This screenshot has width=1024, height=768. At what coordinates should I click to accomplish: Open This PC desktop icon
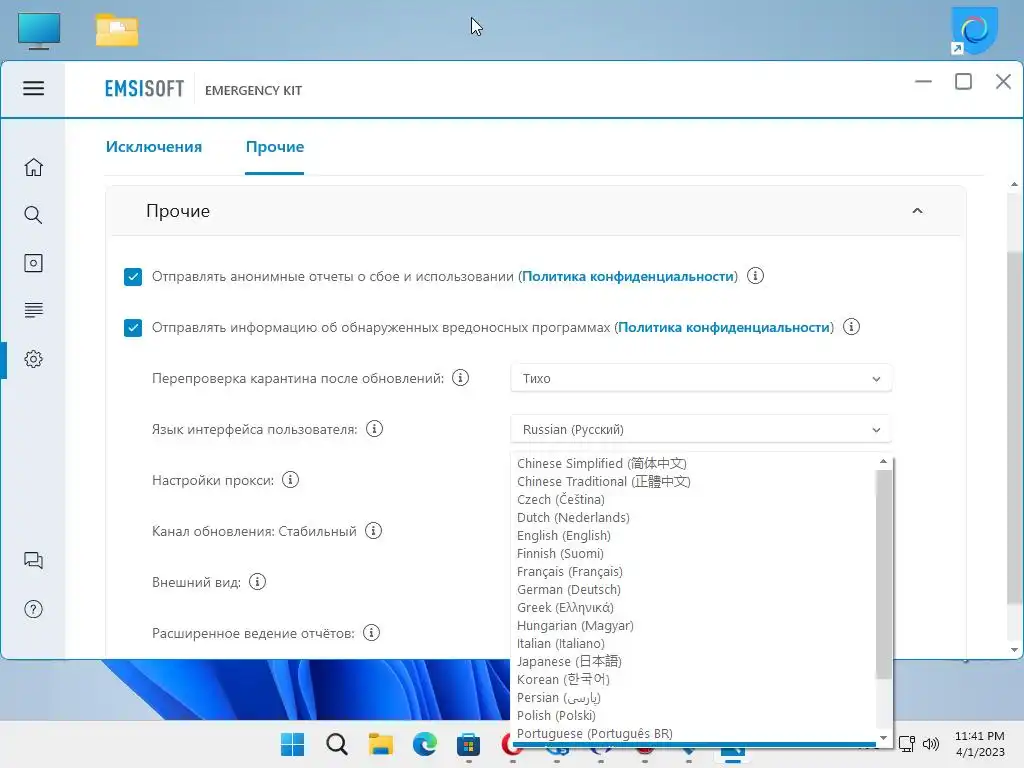pos(39,31)
